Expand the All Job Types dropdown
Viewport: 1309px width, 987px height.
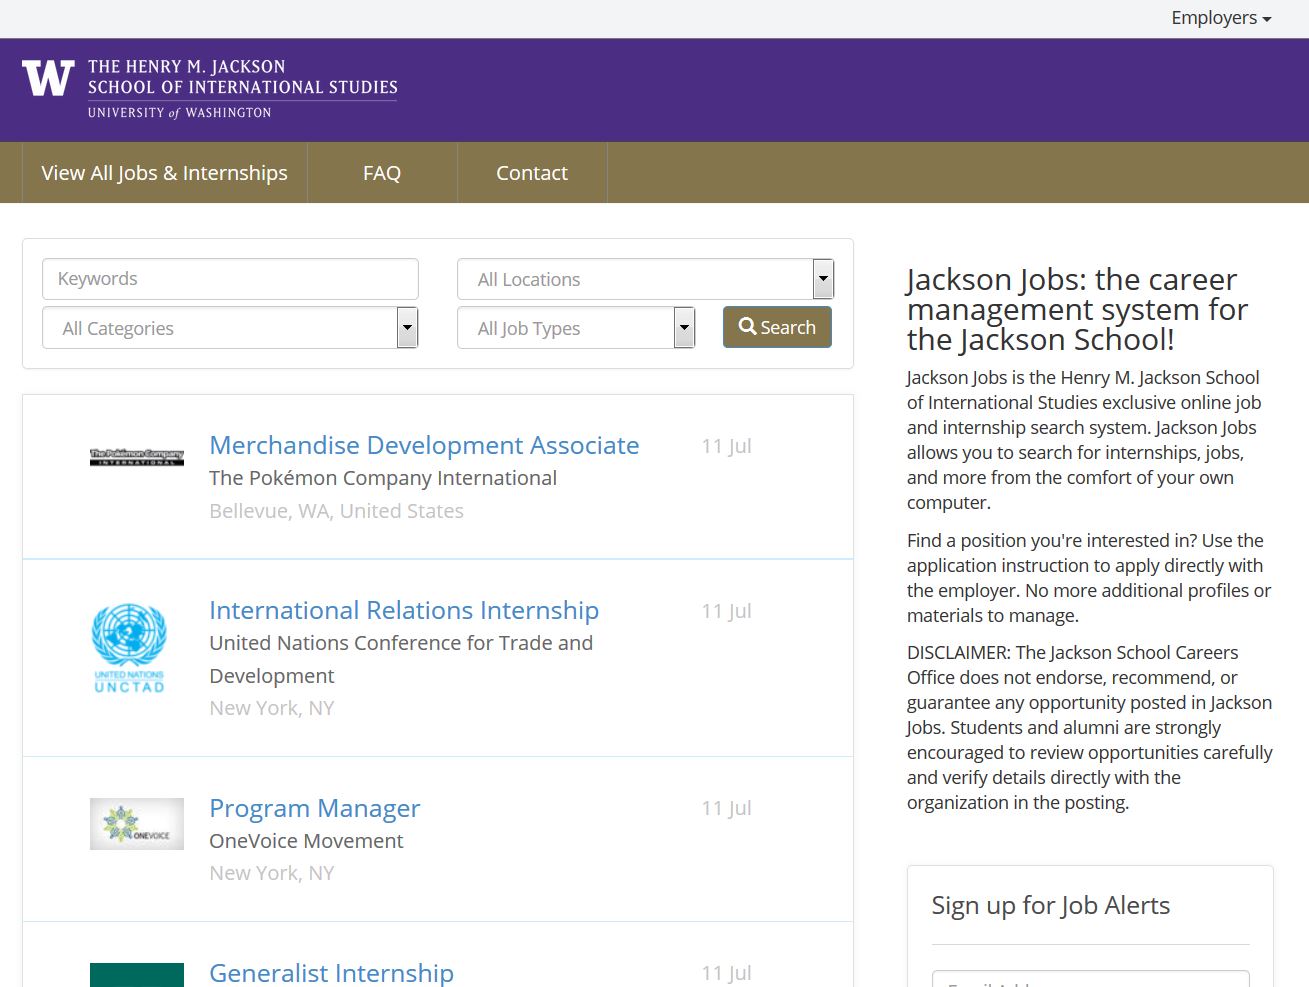click(576, 327)
